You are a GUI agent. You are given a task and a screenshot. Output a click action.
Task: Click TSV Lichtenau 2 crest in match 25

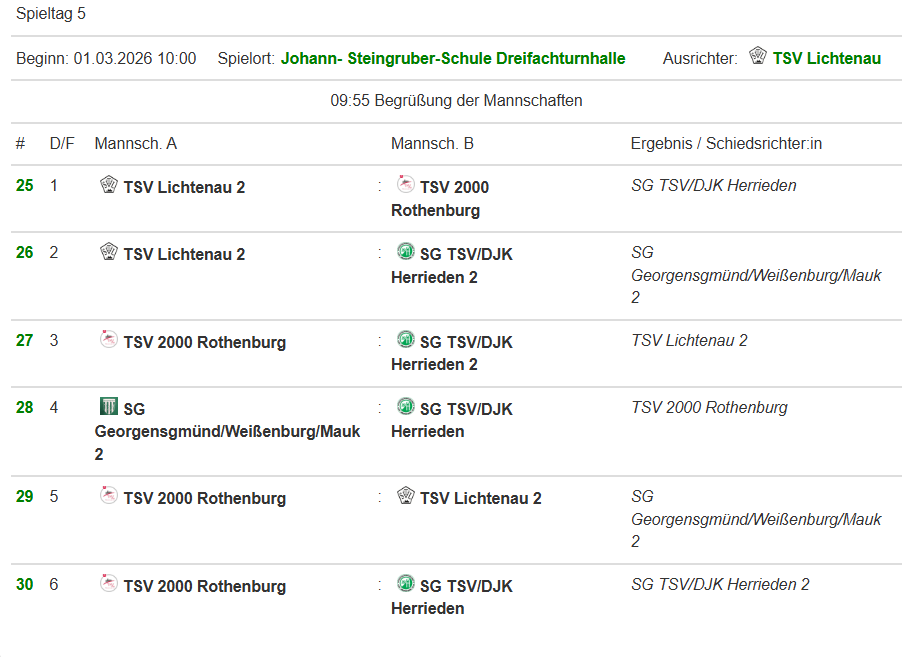(109, 185)
